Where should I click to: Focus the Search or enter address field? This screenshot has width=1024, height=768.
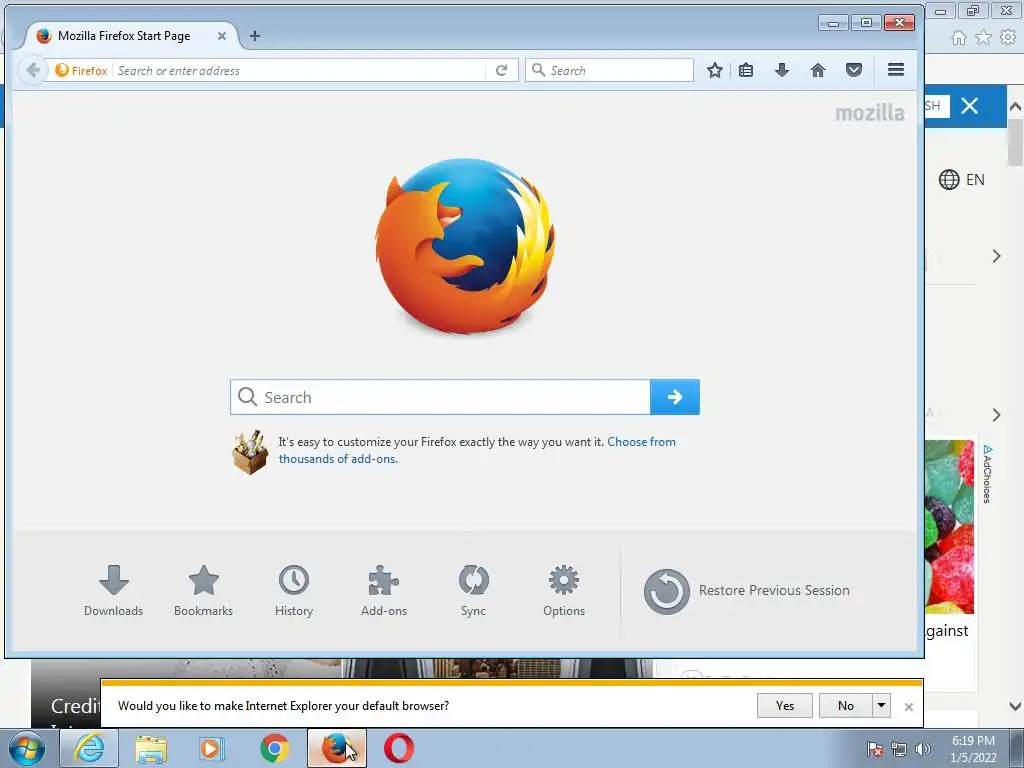(x=300, y=71)
